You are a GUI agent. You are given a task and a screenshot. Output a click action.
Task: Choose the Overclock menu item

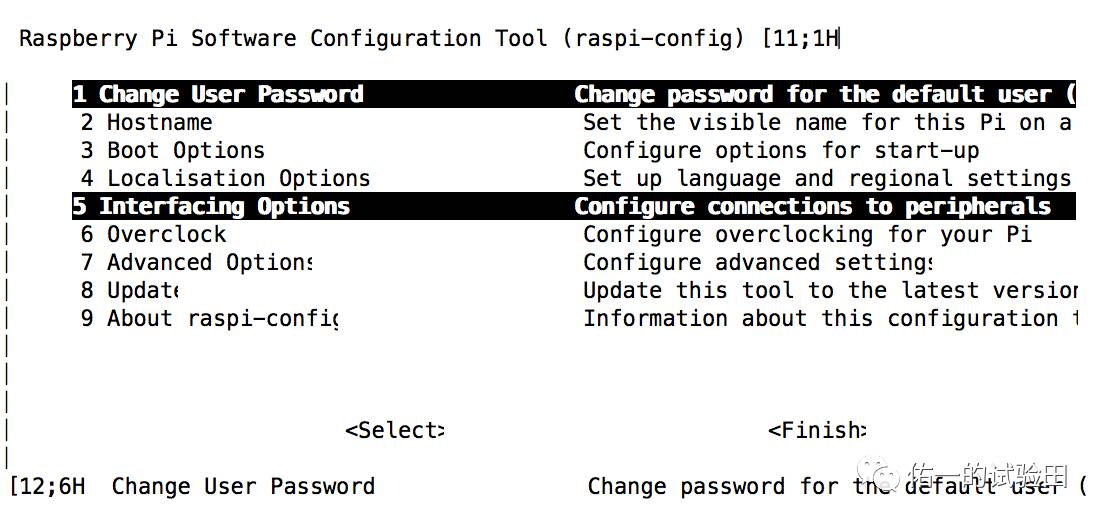tap(153, 235)
